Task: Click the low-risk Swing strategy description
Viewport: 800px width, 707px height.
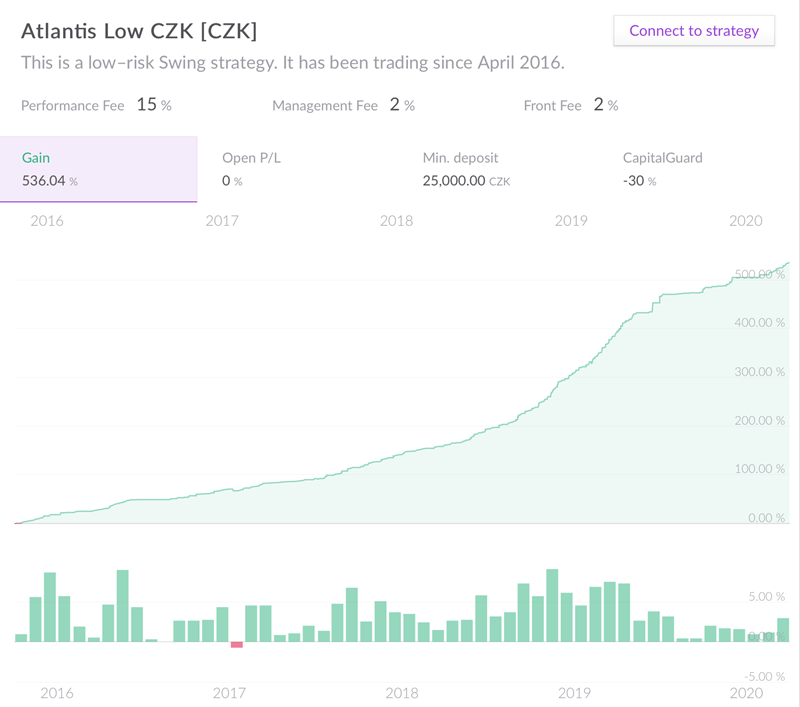Action: pos(292,63)
